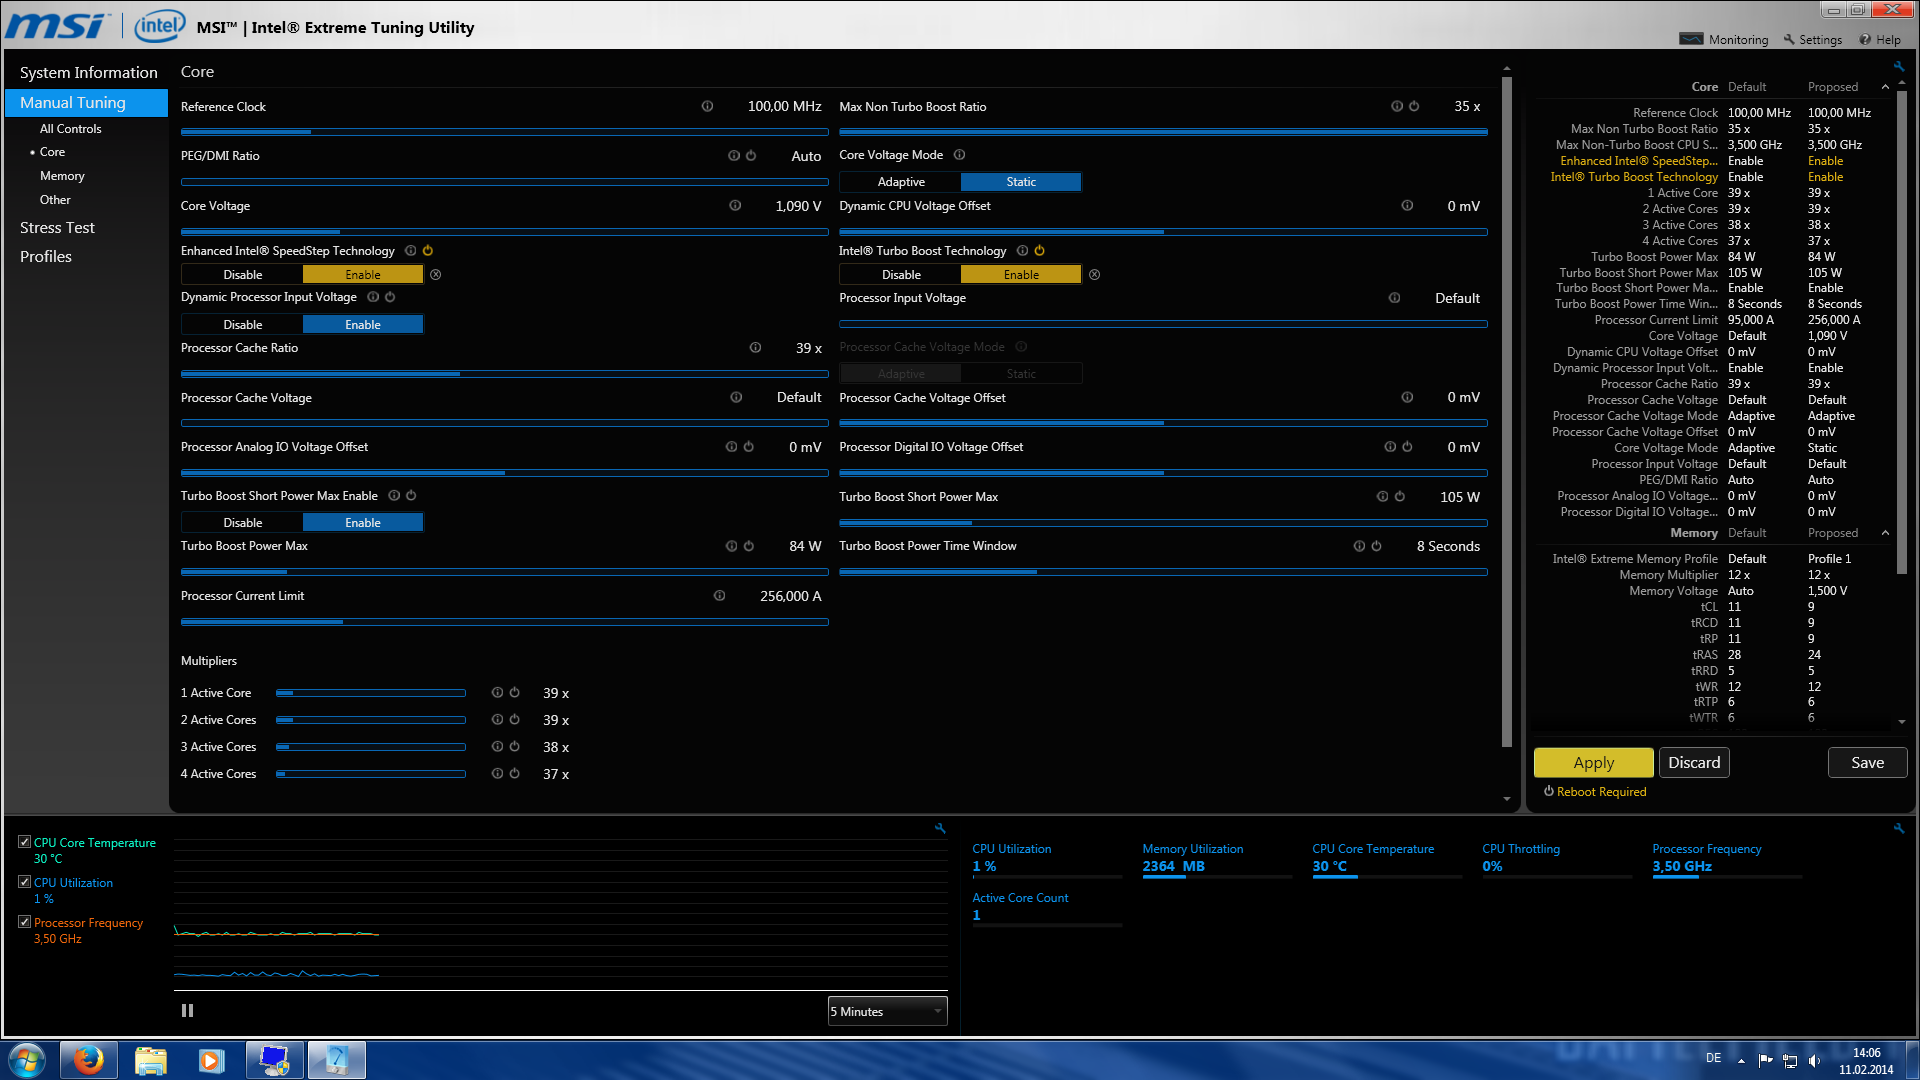Click reboot-required icon beside PEG/DMI Ratio
The image size is (1920, 1080).
(751, 156)
